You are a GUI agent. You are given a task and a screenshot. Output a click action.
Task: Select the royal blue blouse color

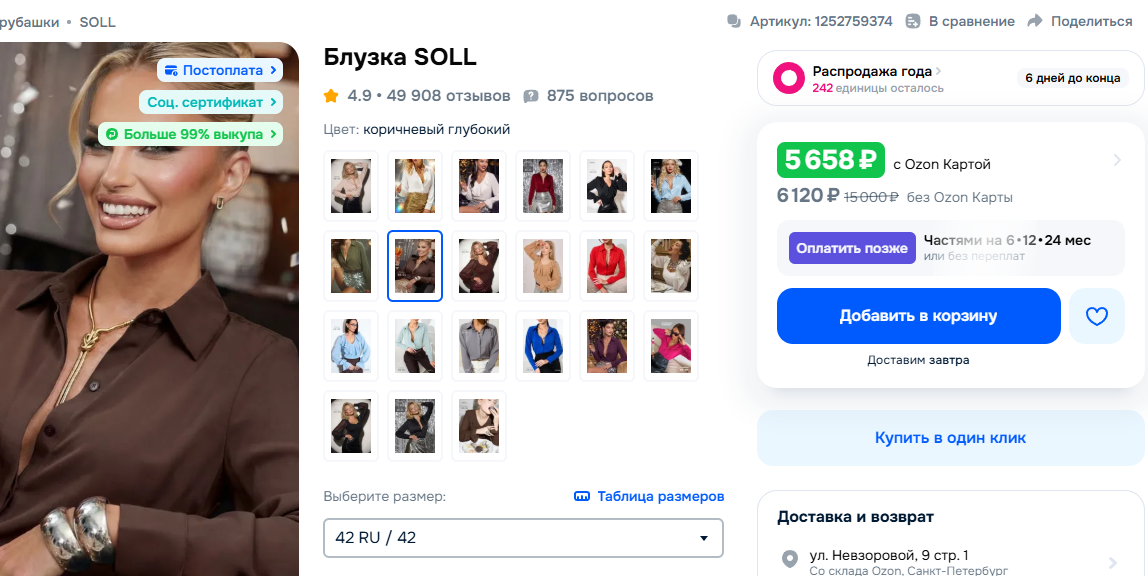pos(543,346)
